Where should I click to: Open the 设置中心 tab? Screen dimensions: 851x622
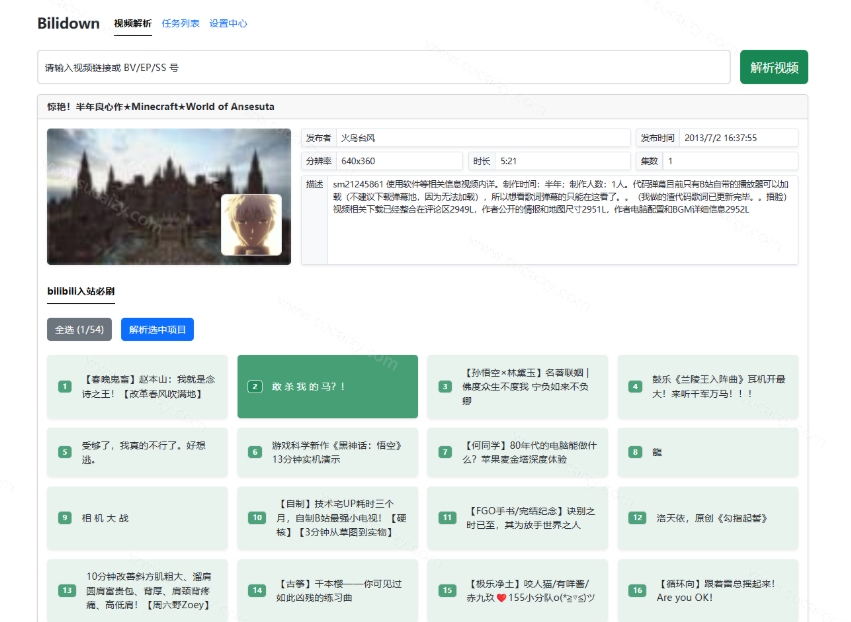point(228,23)
